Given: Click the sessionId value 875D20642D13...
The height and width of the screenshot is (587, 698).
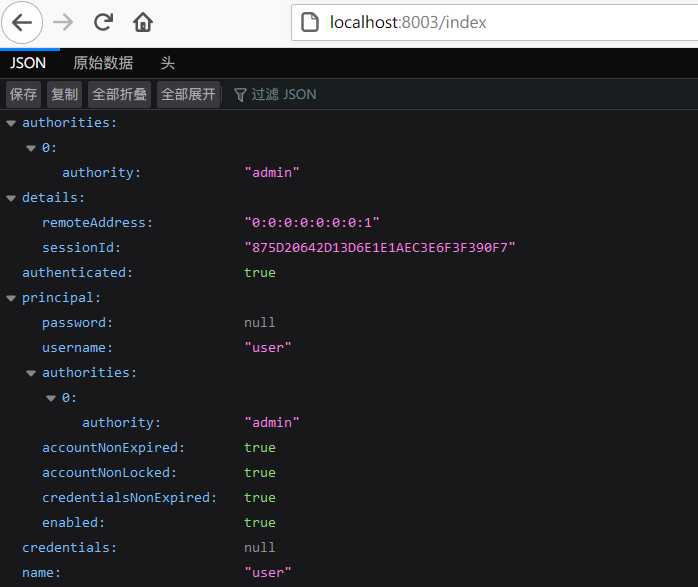Looking at the screenshot, I should click(x=380, y=247).
